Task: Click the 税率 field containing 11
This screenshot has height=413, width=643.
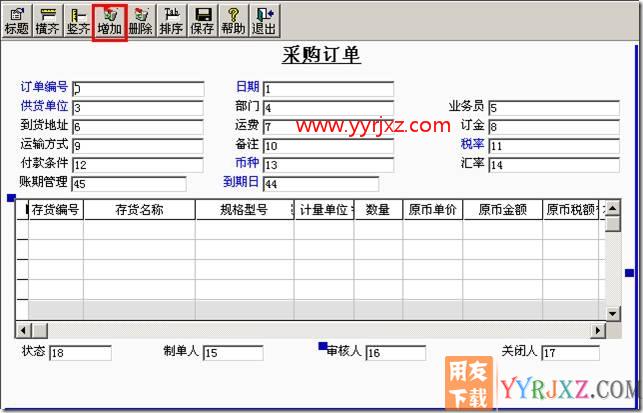Action: (x=554, y=146)
